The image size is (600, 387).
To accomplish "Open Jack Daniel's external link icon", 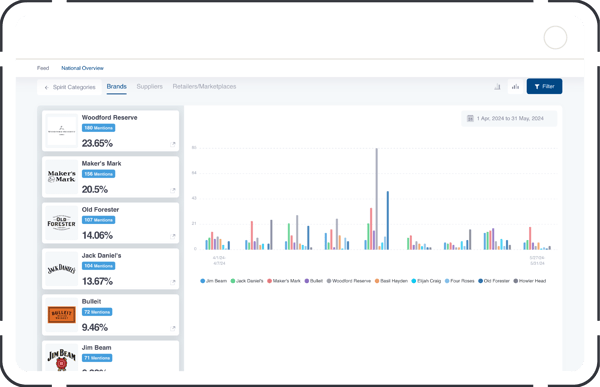I will 173,282.
